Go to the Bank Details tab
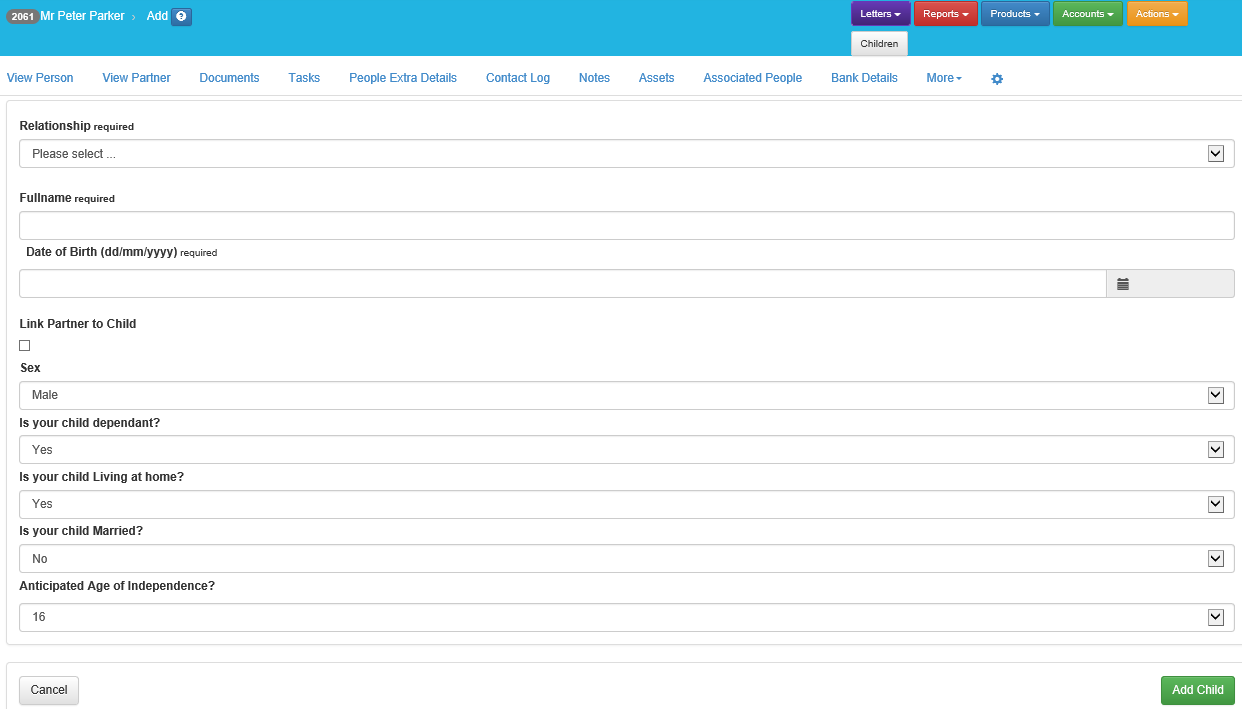This screenshot has width=1242, height=709. [x=864, y=78]
